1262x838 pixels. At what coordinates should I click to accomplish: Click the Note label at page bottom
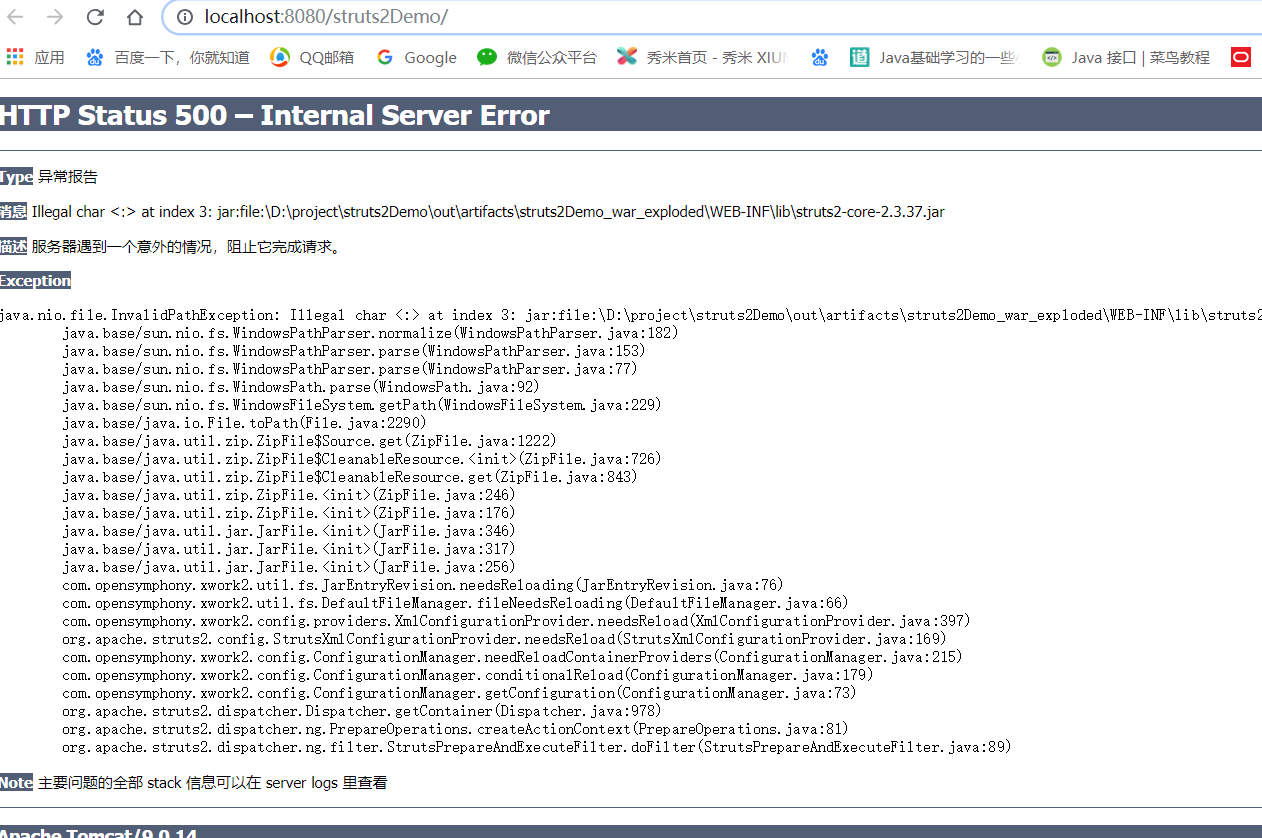[16, 782]
